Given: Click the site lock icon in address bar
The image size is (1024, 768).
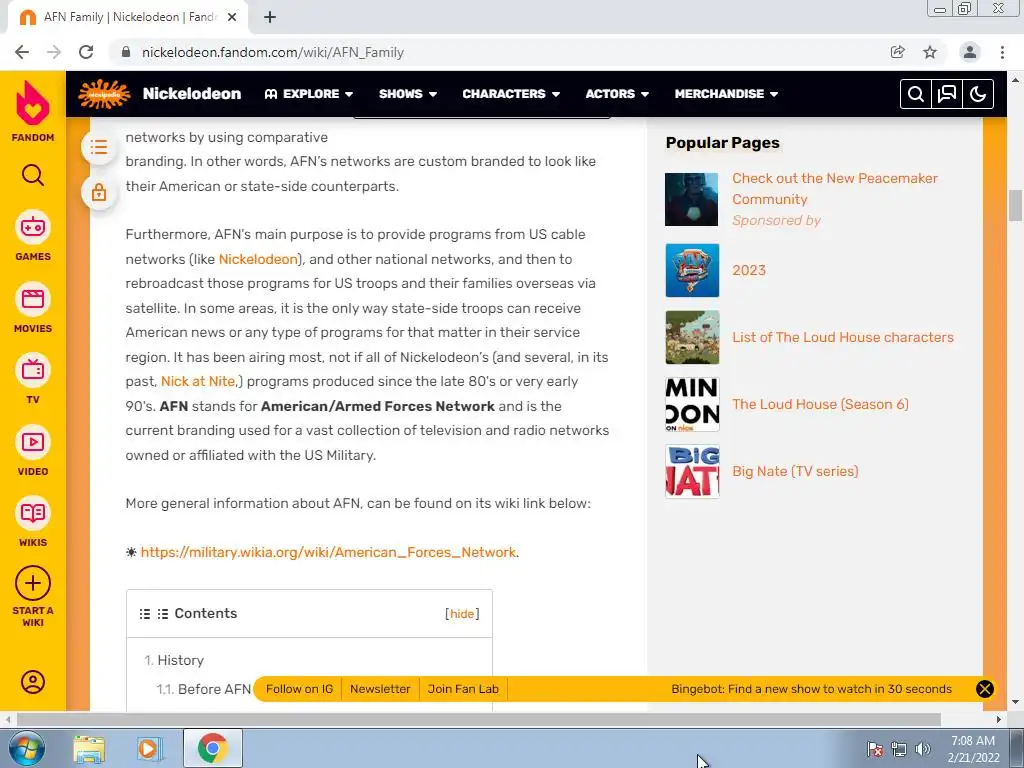Looking at the screenshot, I should click(x=127, y=52).
